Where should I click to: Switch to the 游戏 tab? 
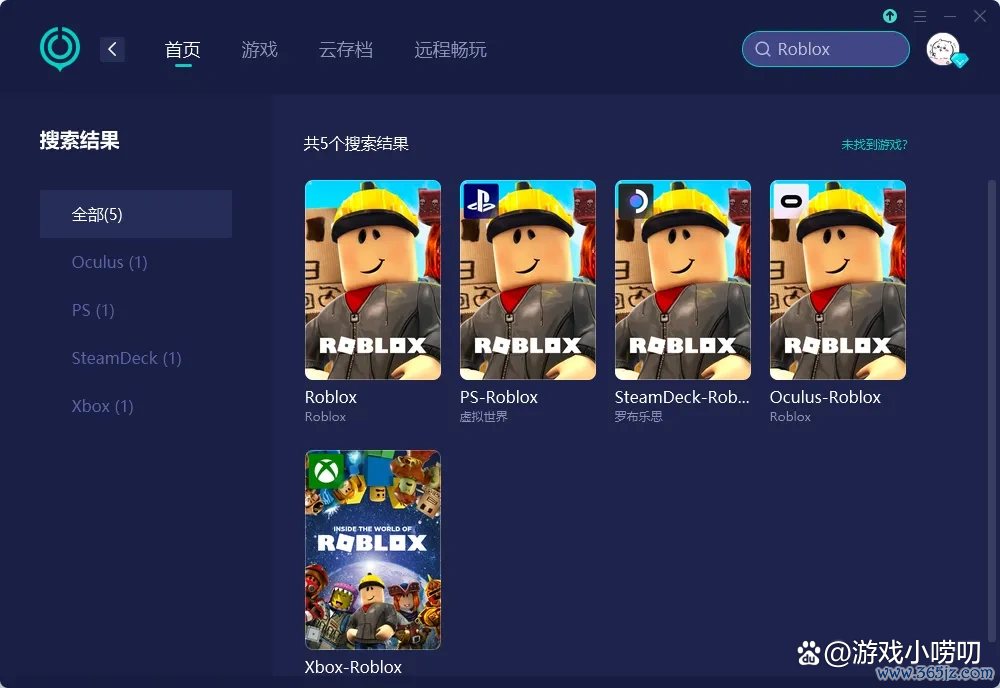(260, 50)
